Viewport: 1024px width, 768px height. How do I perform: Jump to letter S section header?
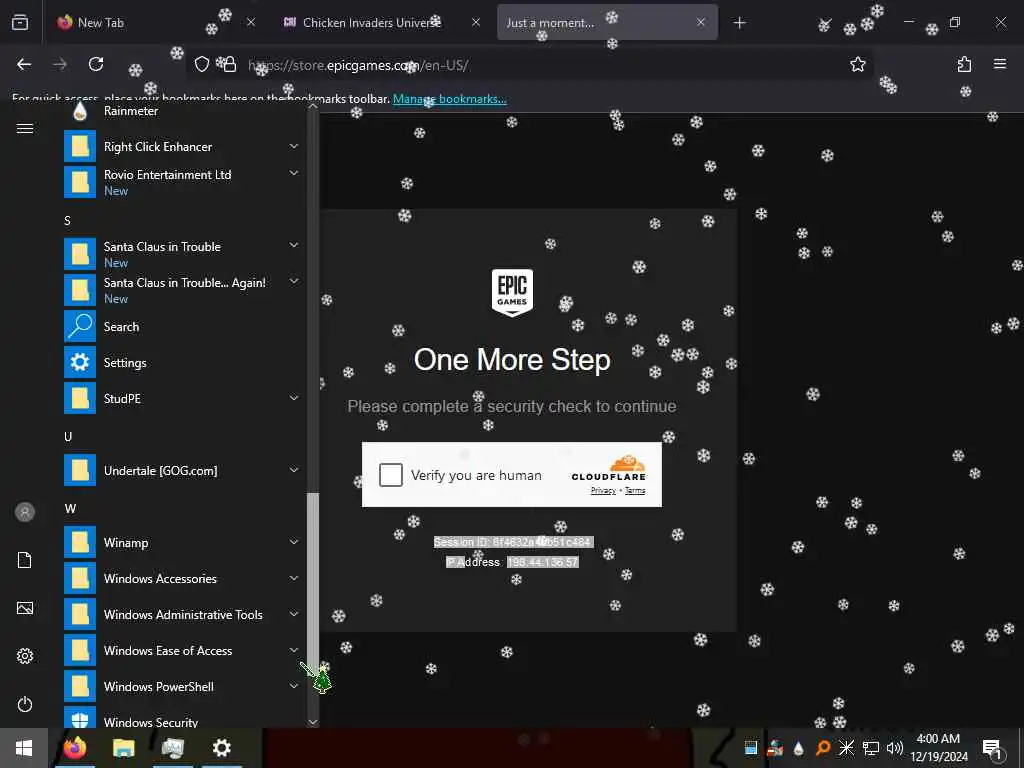(x=67, y=221)
